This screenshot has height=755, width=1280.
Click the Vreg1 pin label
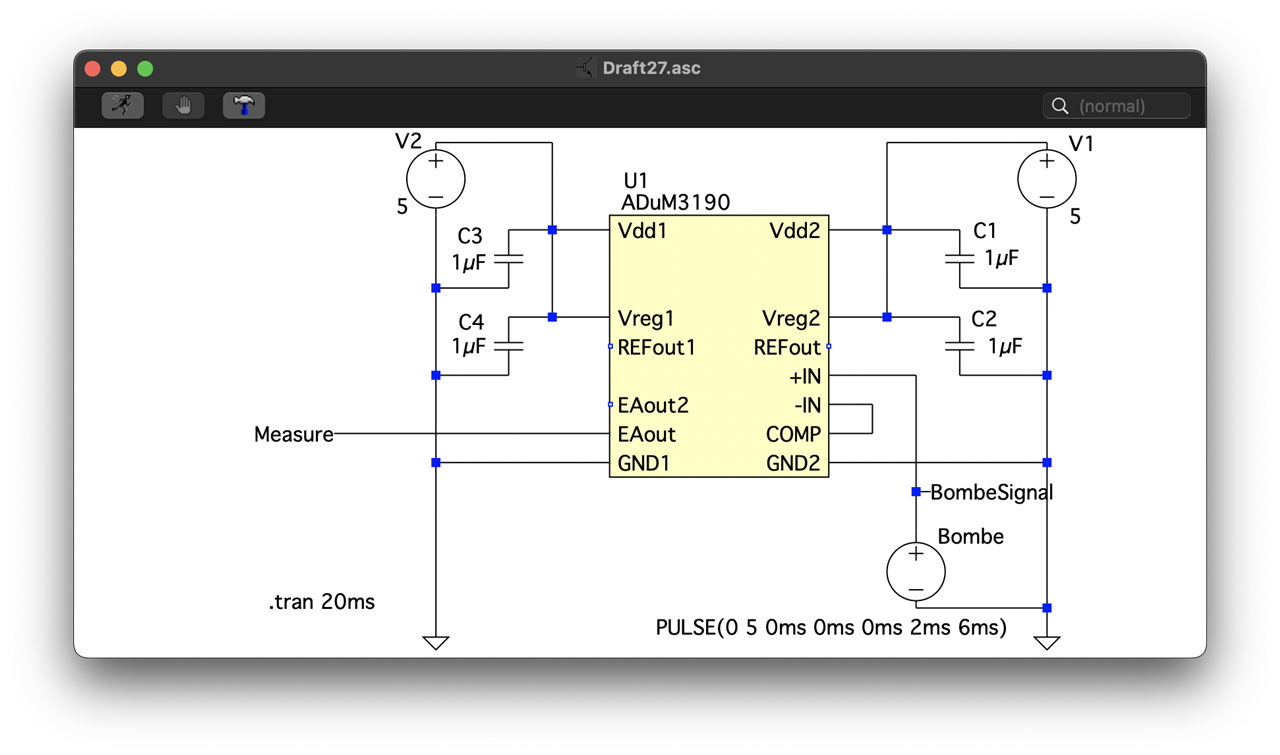pyautogui.click(x=646, y=318)
